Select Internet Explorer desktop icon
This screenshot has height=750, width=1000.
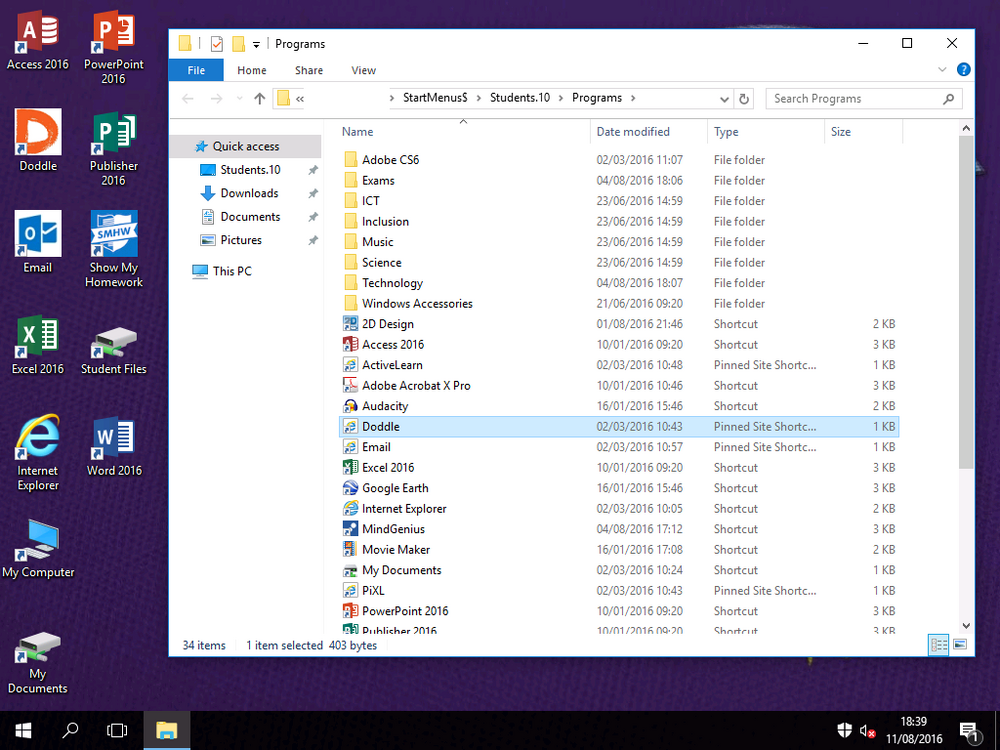click(38, 453)
